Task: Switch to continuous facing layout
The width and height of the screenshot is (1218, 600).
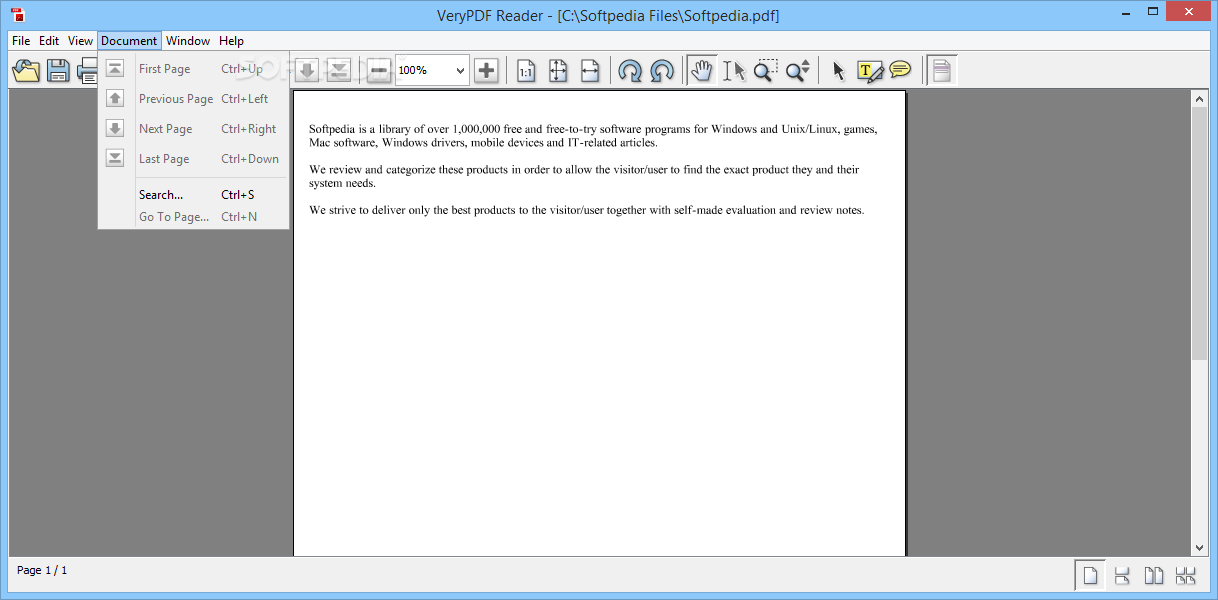Action: click(1186, 575)
